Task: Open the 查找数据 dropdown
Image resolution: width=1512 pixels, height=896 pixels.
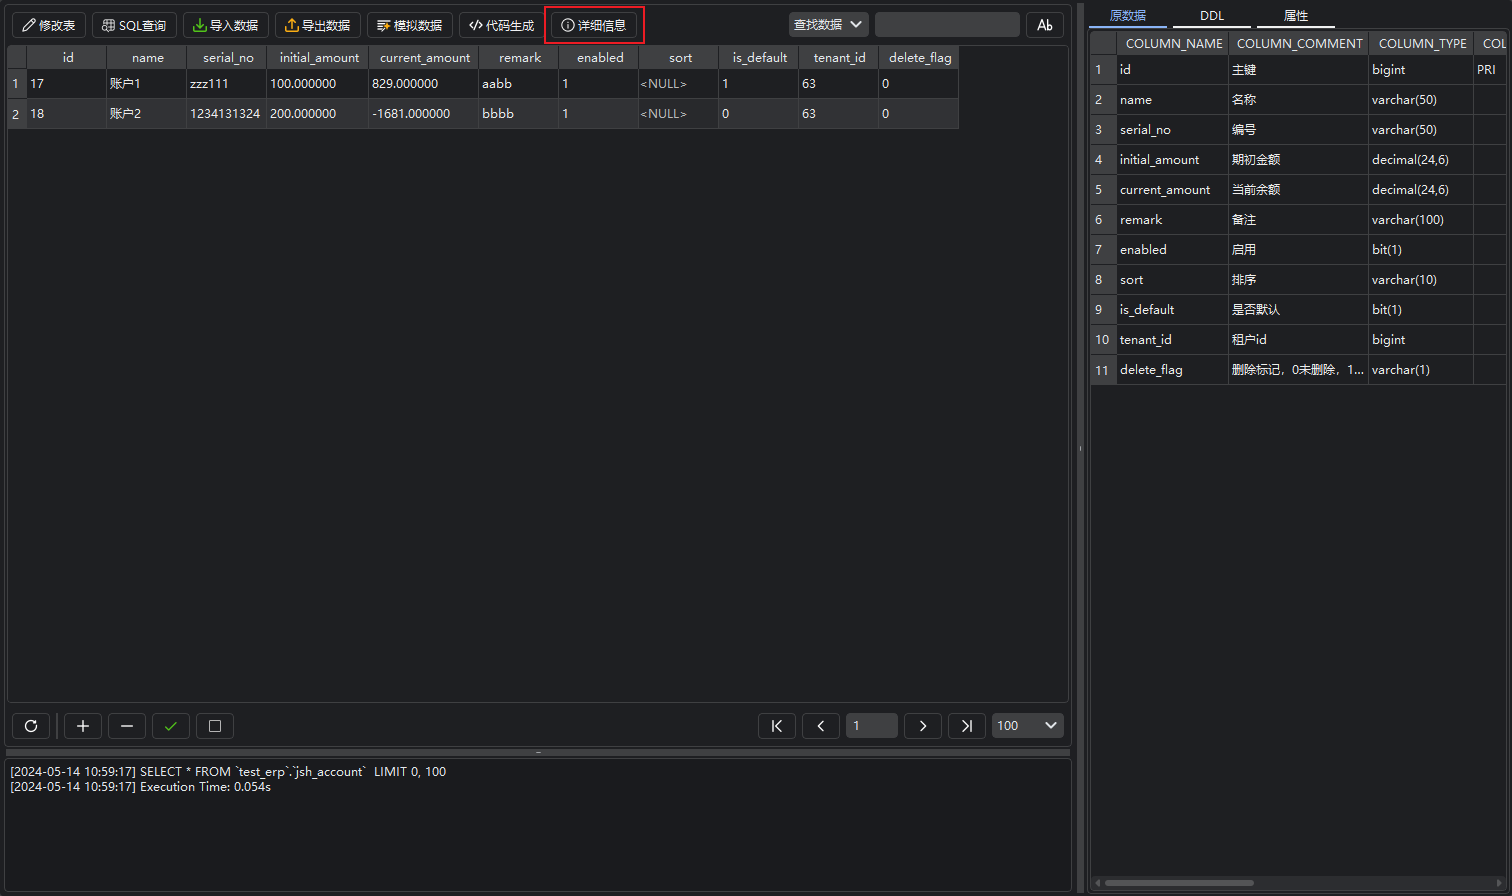Action: click(828, 25)
